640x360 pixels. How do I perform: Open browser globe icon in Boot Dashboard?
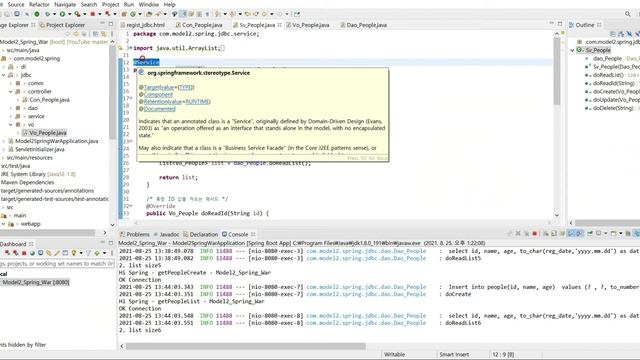tap(32, 253)
